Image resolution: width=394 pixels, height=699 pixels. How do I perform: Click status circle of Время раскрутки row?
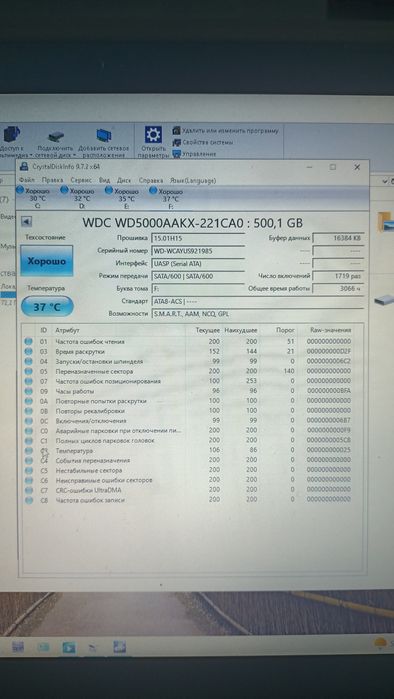29,351
